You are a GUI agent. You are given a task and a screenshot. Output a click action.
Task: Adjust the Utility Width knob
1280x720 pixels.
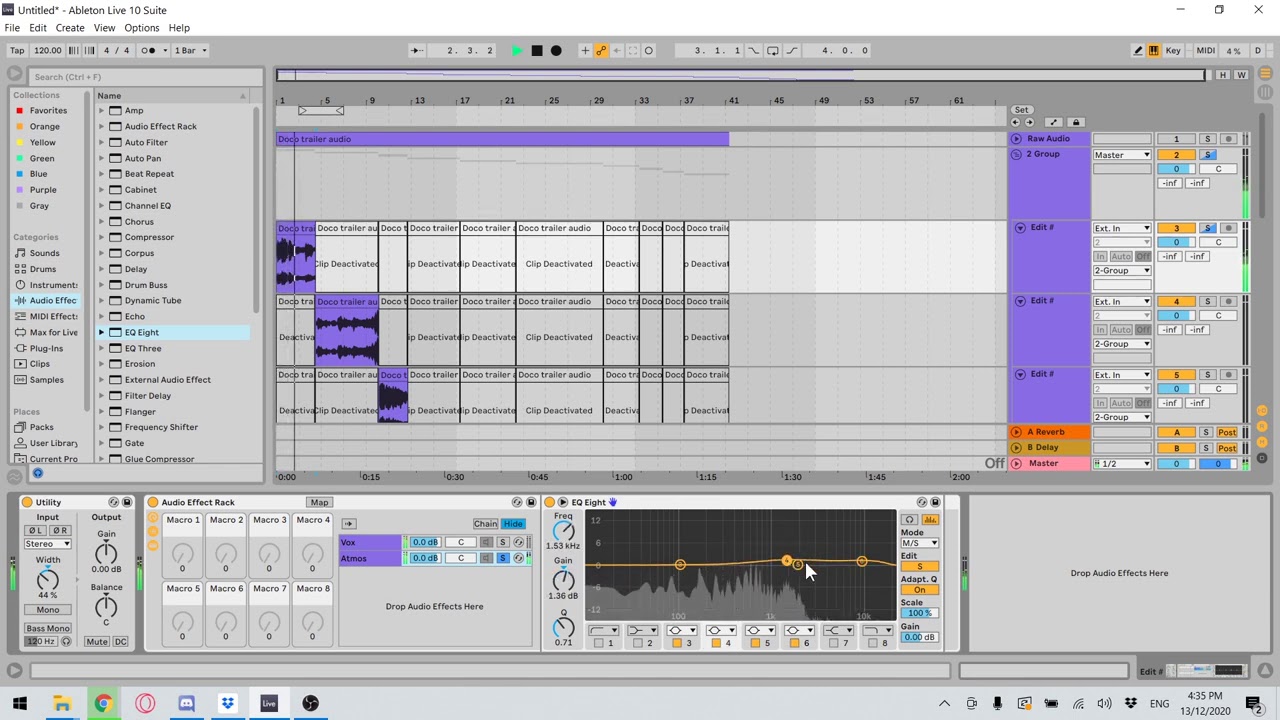[47, 580]
